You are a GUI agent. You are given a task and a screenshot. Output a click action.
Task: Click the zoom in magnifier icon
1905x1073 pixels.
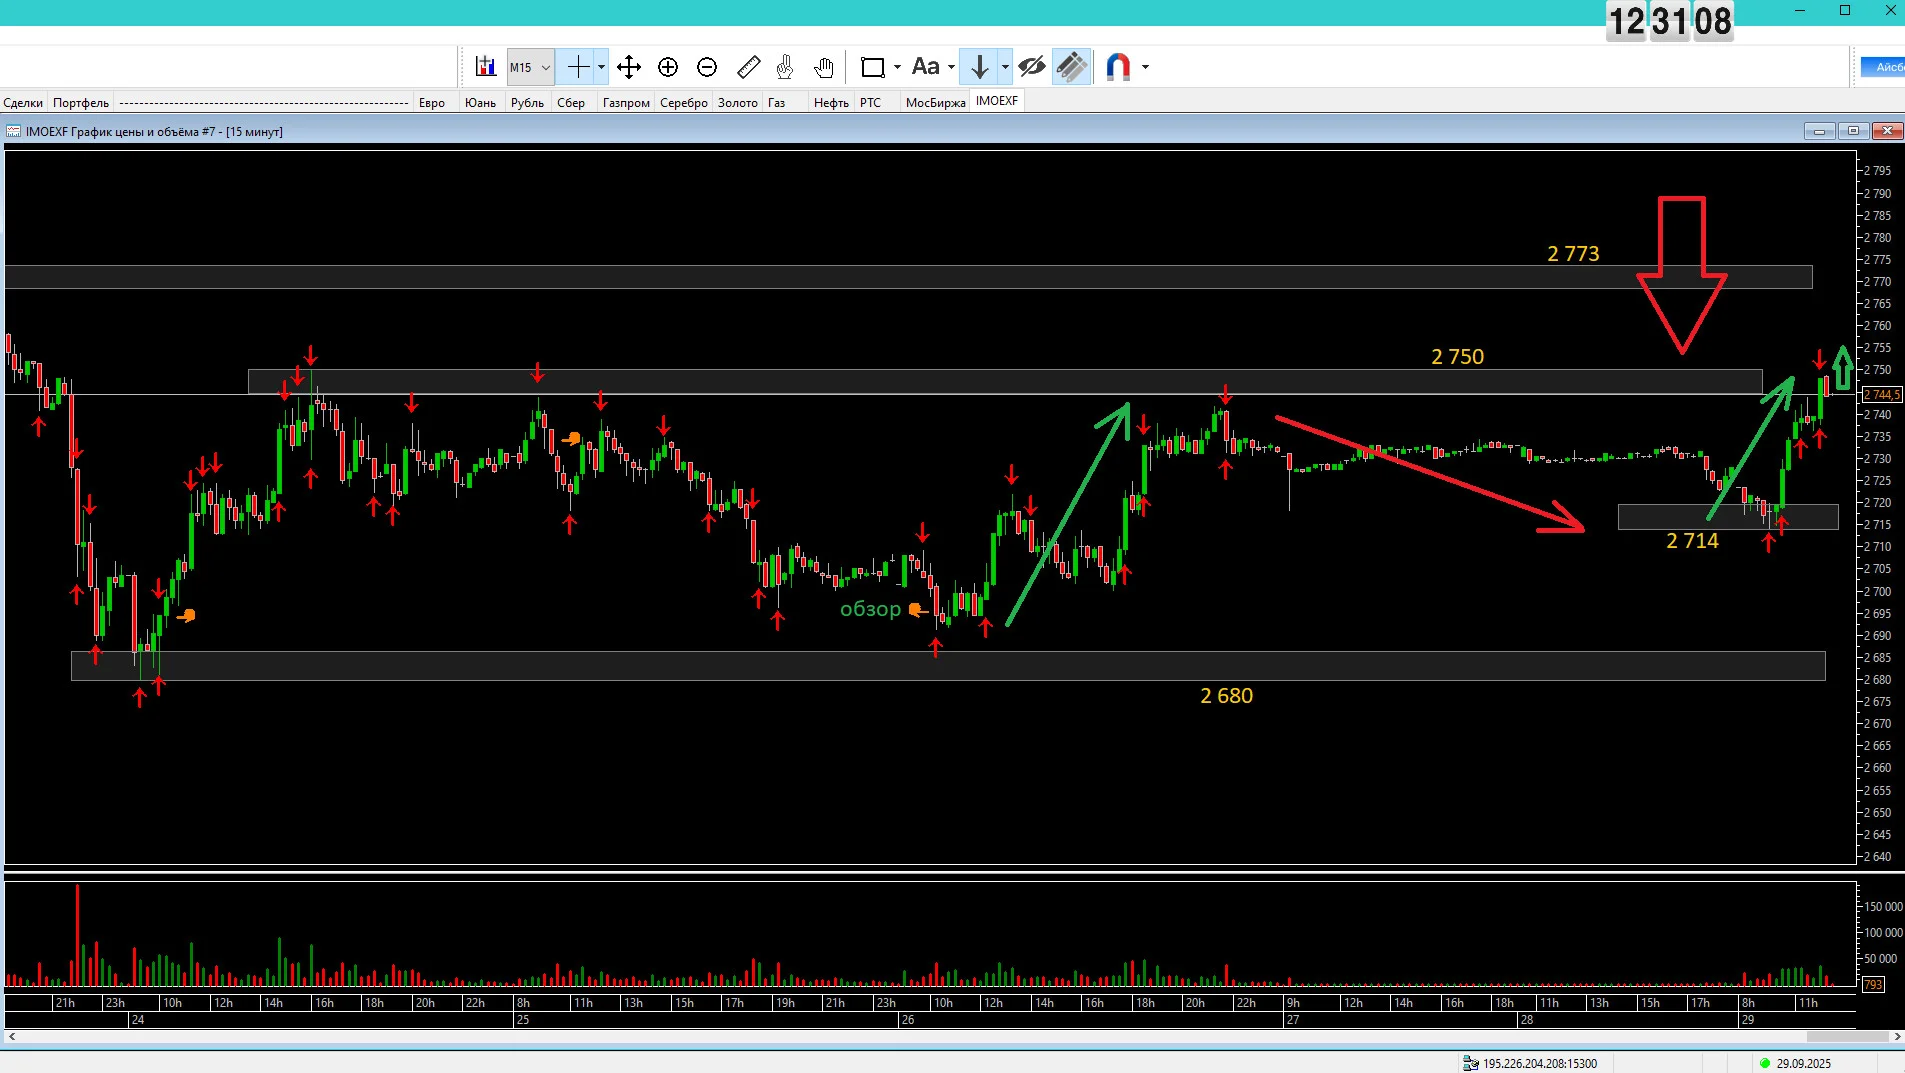668,67
